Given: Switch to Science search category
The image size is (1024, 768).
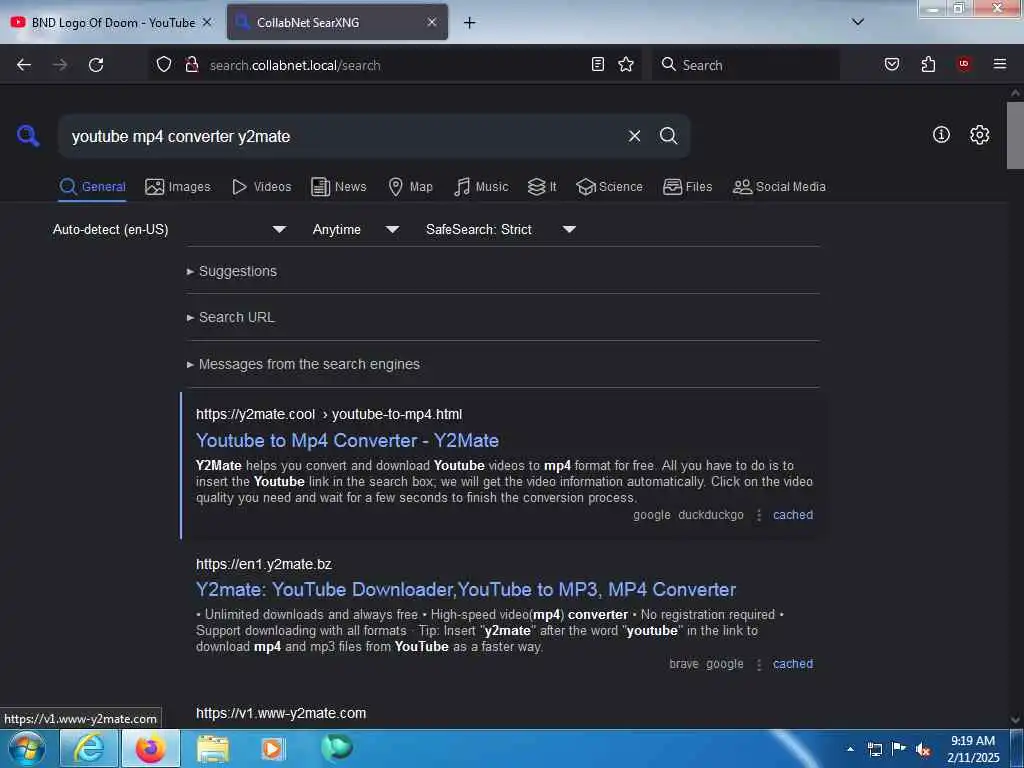Looking at the screenshot, I should tap(610, 187).
